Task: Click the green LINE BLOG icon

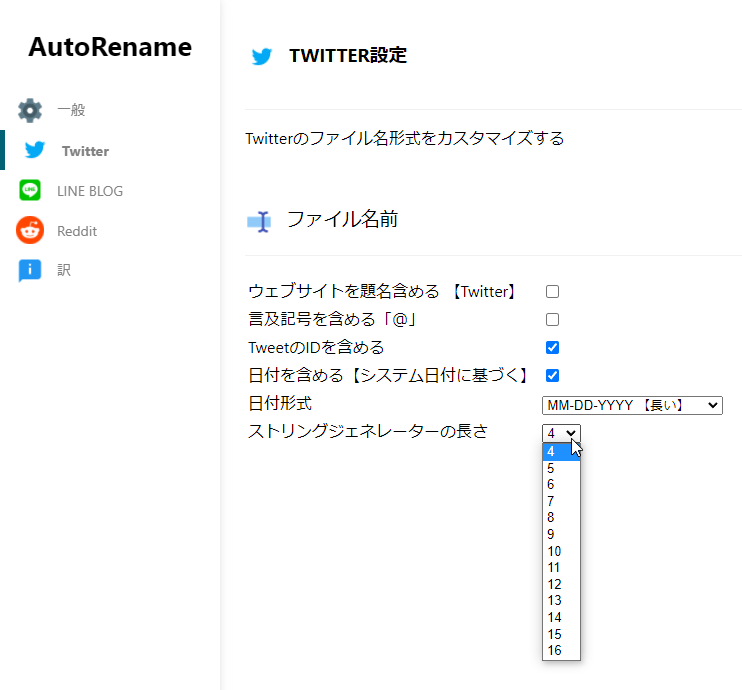Action: click(x=30, y=190)
